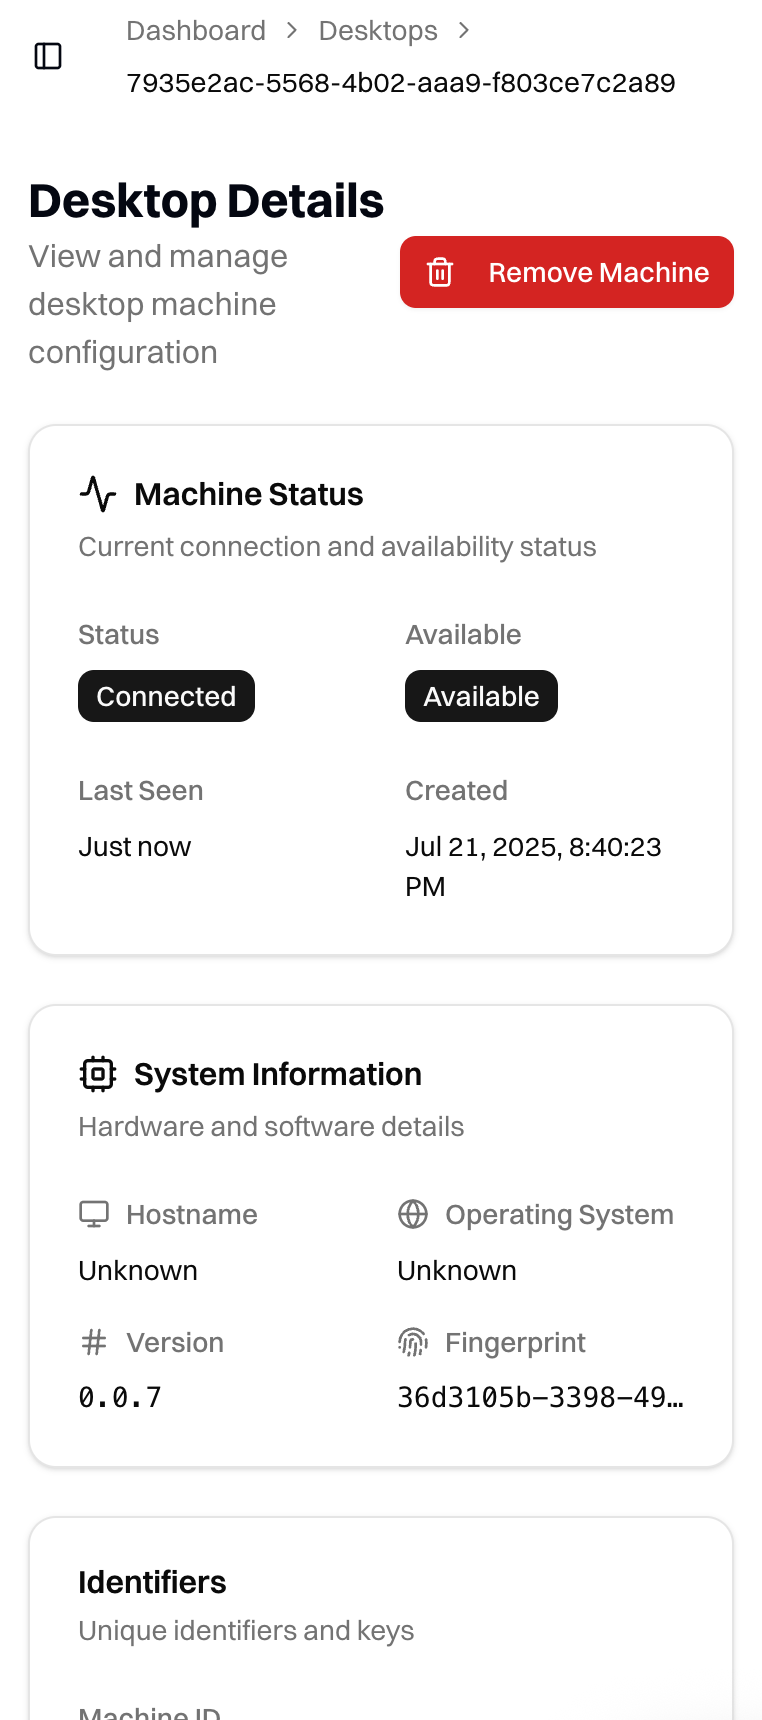The height and width of the screenshot is (1720, 762).
Task: Select the CPU chip icon beside System Information
Action: 97,1074
